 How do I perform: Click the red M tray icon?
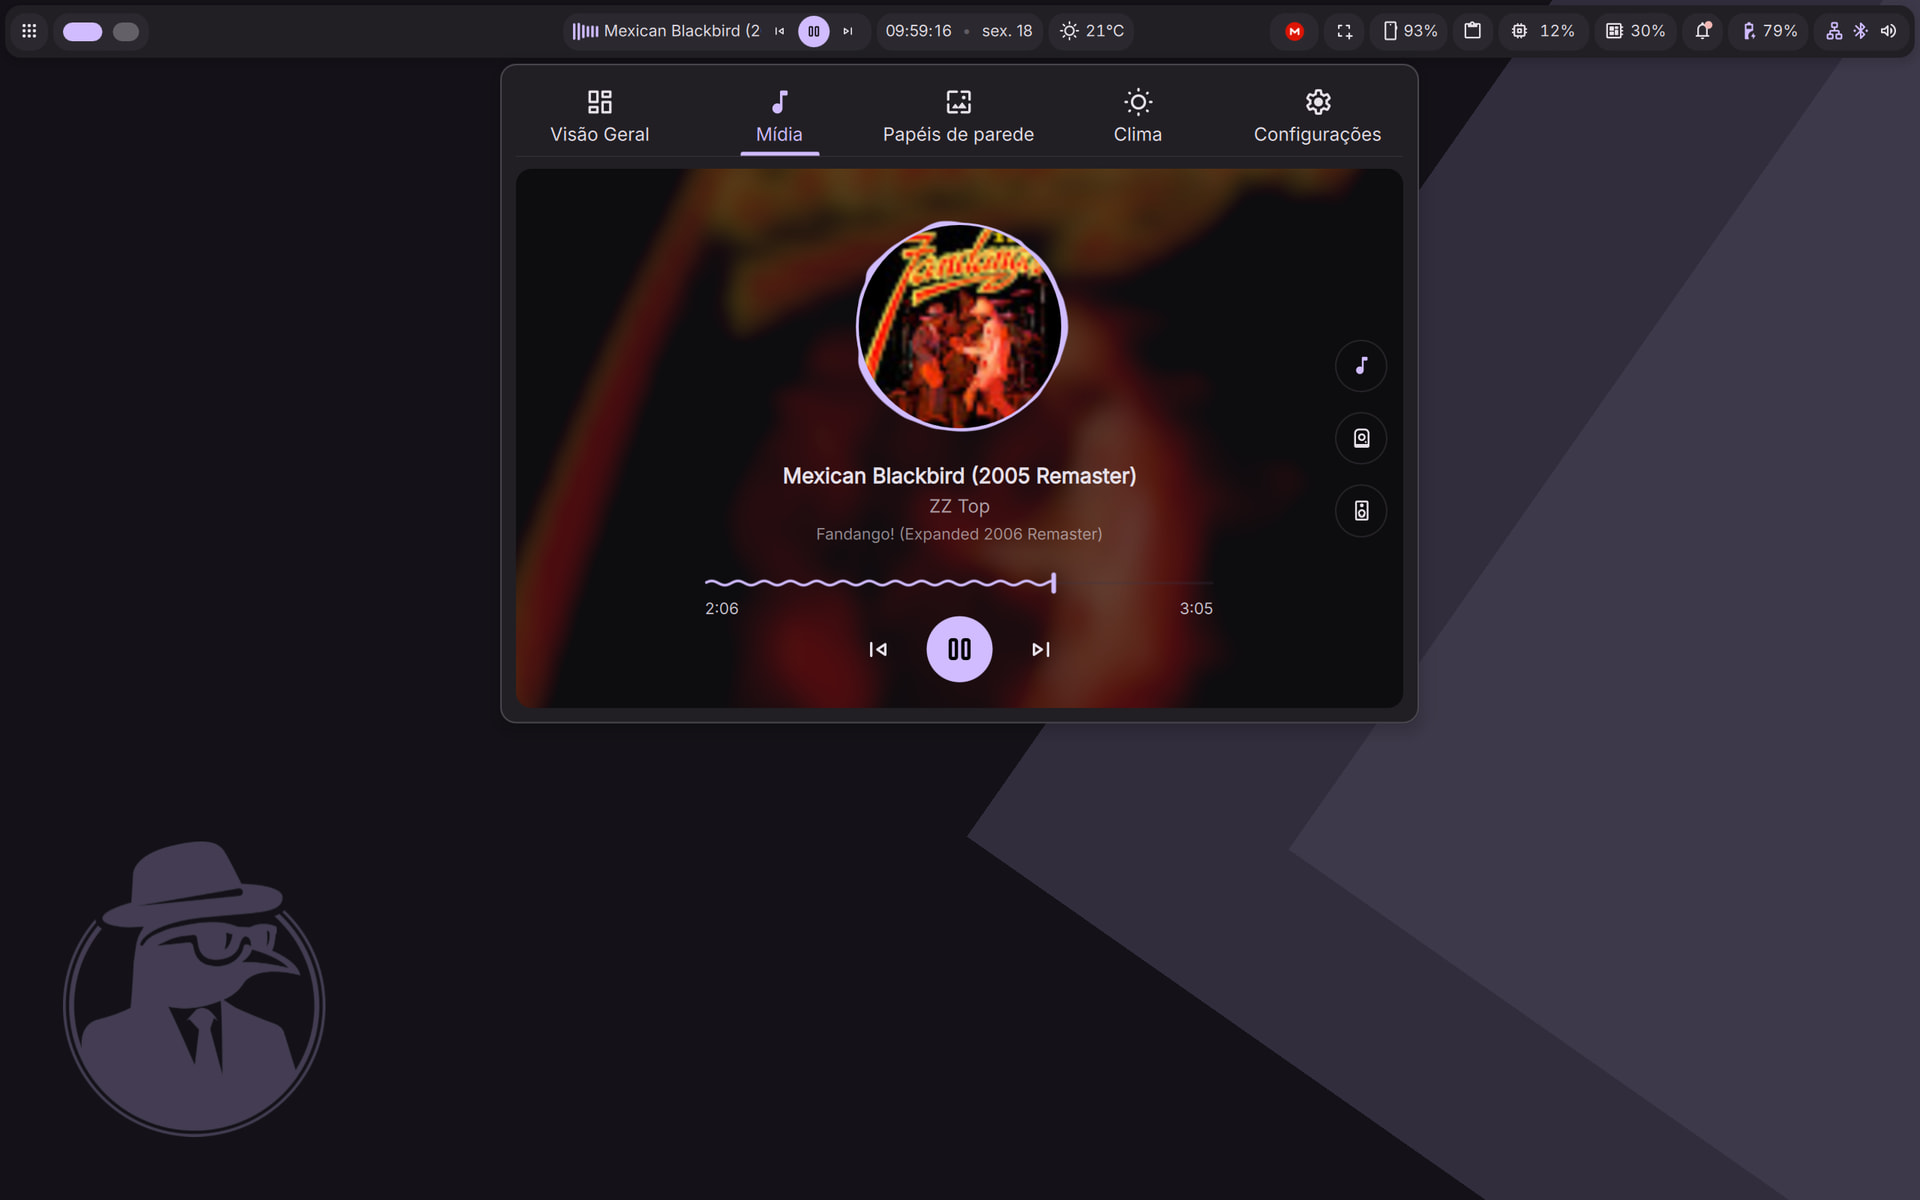tap(1294, 31)
